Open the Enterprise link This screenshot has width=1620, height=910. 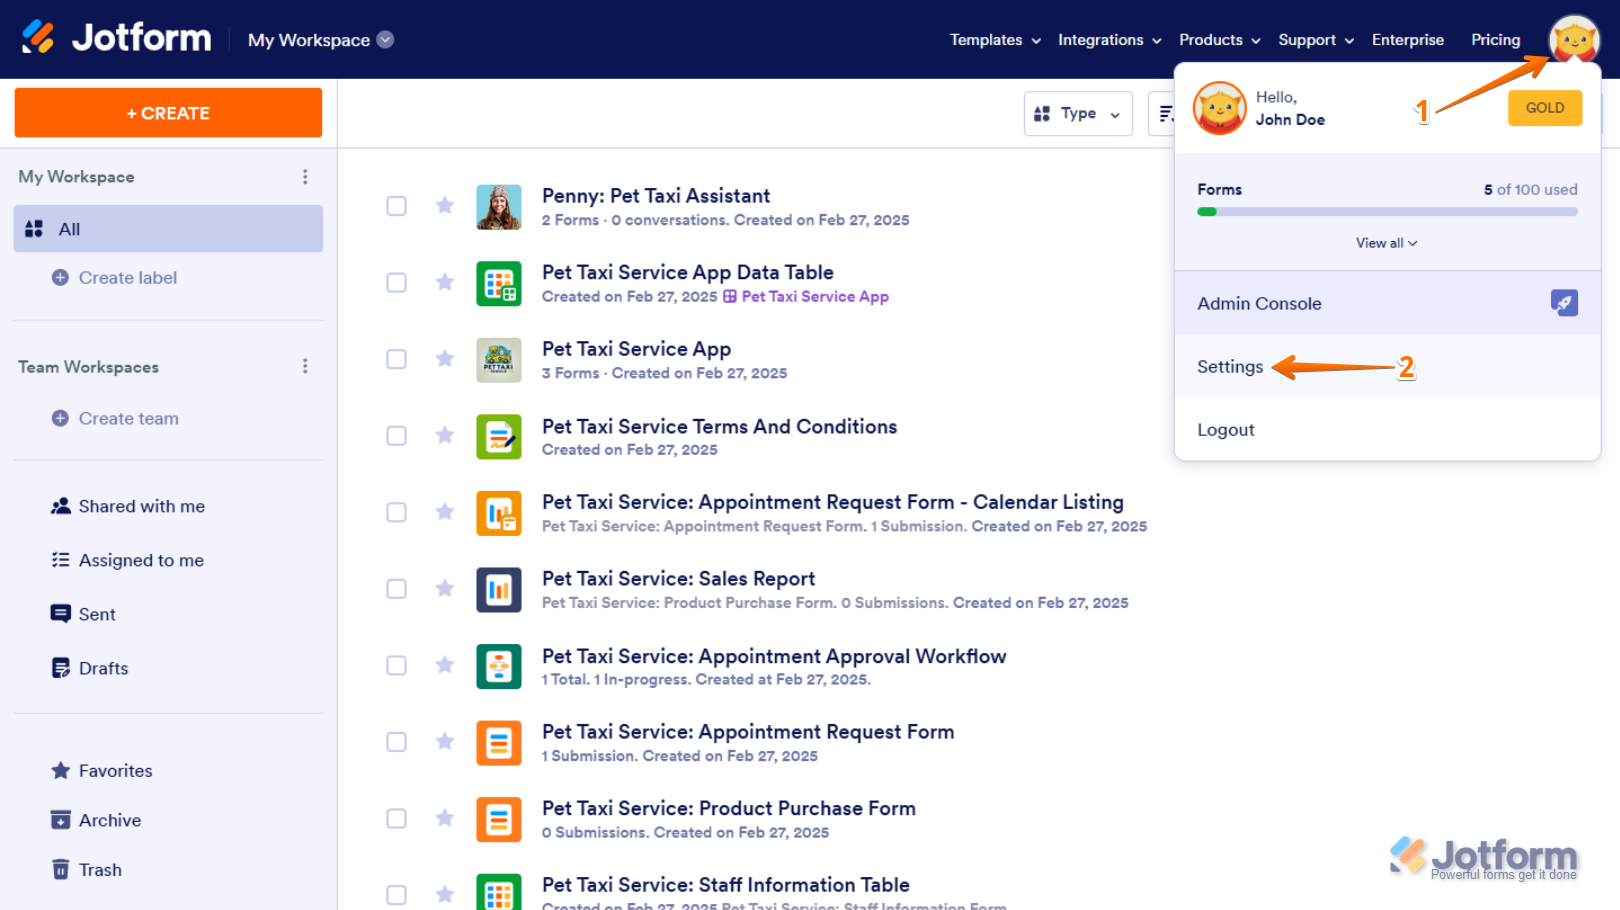[x=1408, y=40]
